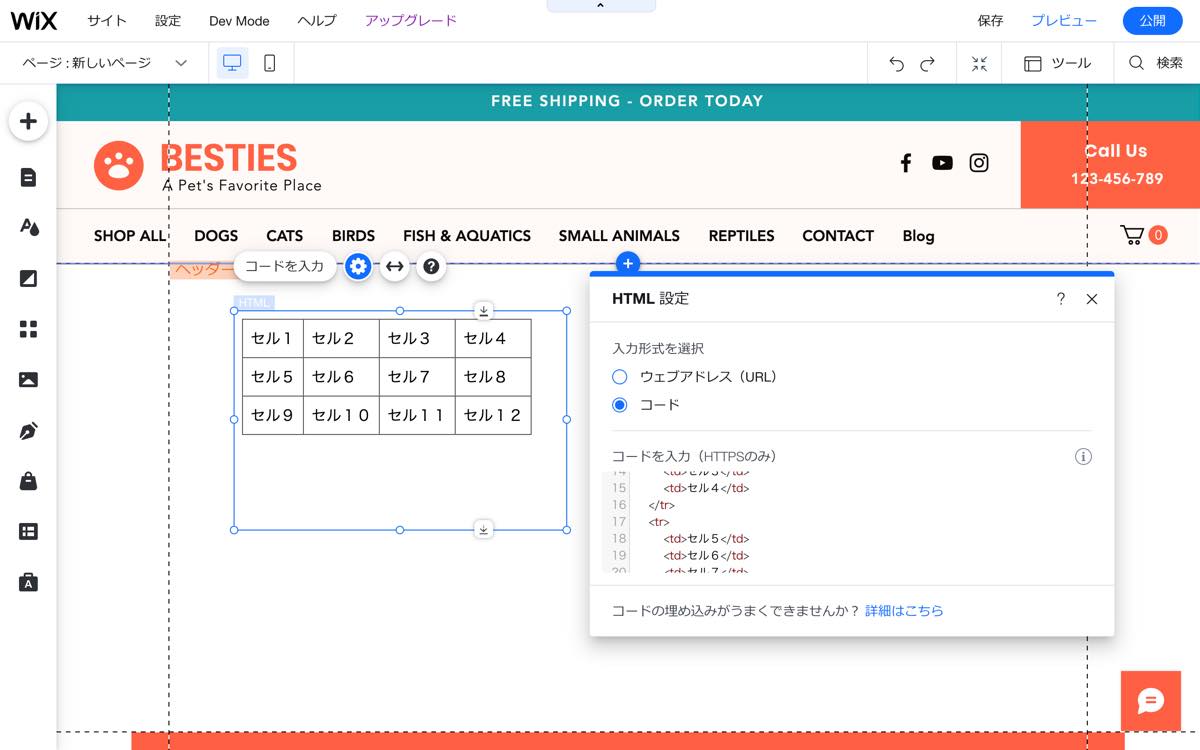Click Dev Mode in the top menu
The height and width of the screenshot is (750, 1200).
coord(239,20)
